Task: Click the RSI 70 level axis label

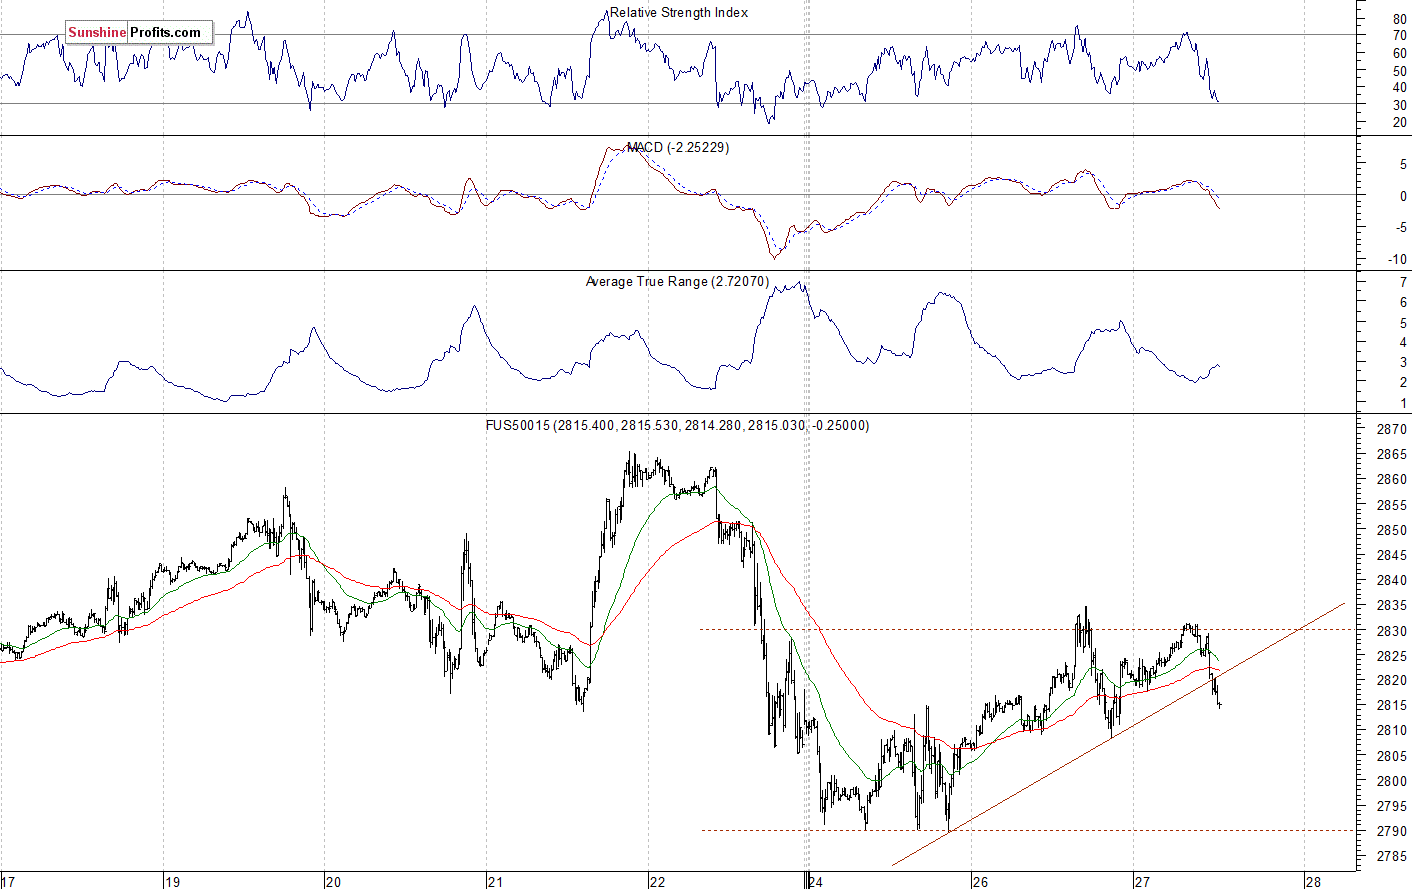Action: point(1399,36)
